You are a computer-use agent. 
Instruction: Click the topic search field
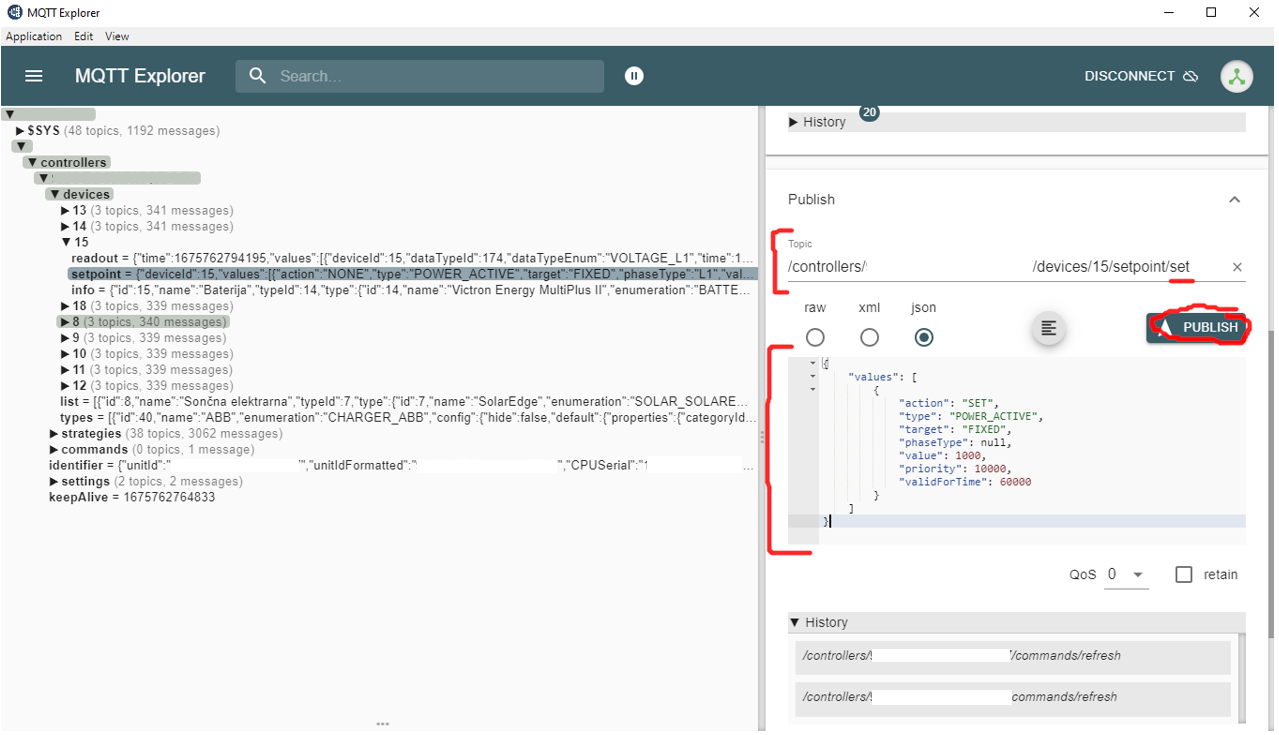click(420, 76)
